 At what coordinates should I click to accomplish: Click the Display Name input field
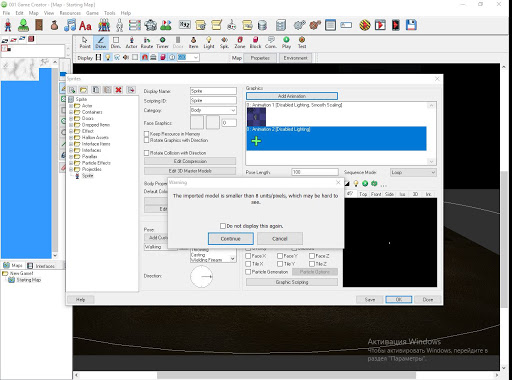pyautogui.click(x=213, y=91)
